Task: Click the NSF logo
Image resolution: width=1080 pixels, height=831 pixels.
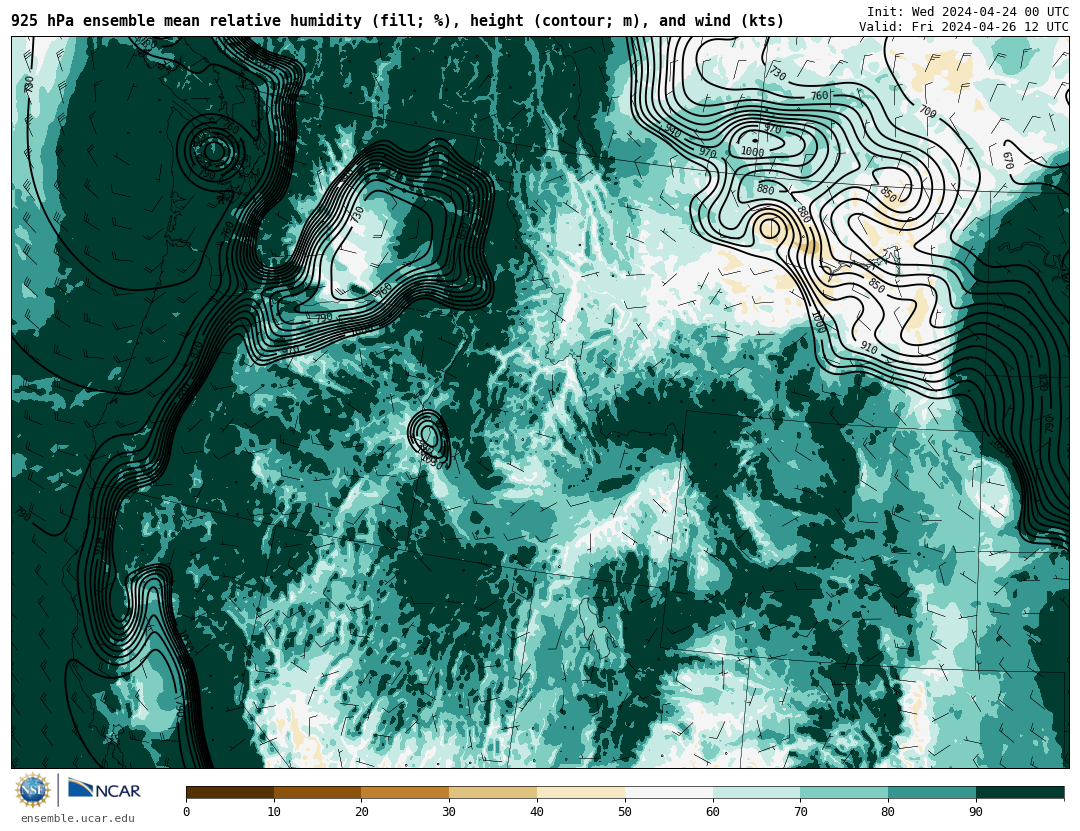Action: pos(32,790)
